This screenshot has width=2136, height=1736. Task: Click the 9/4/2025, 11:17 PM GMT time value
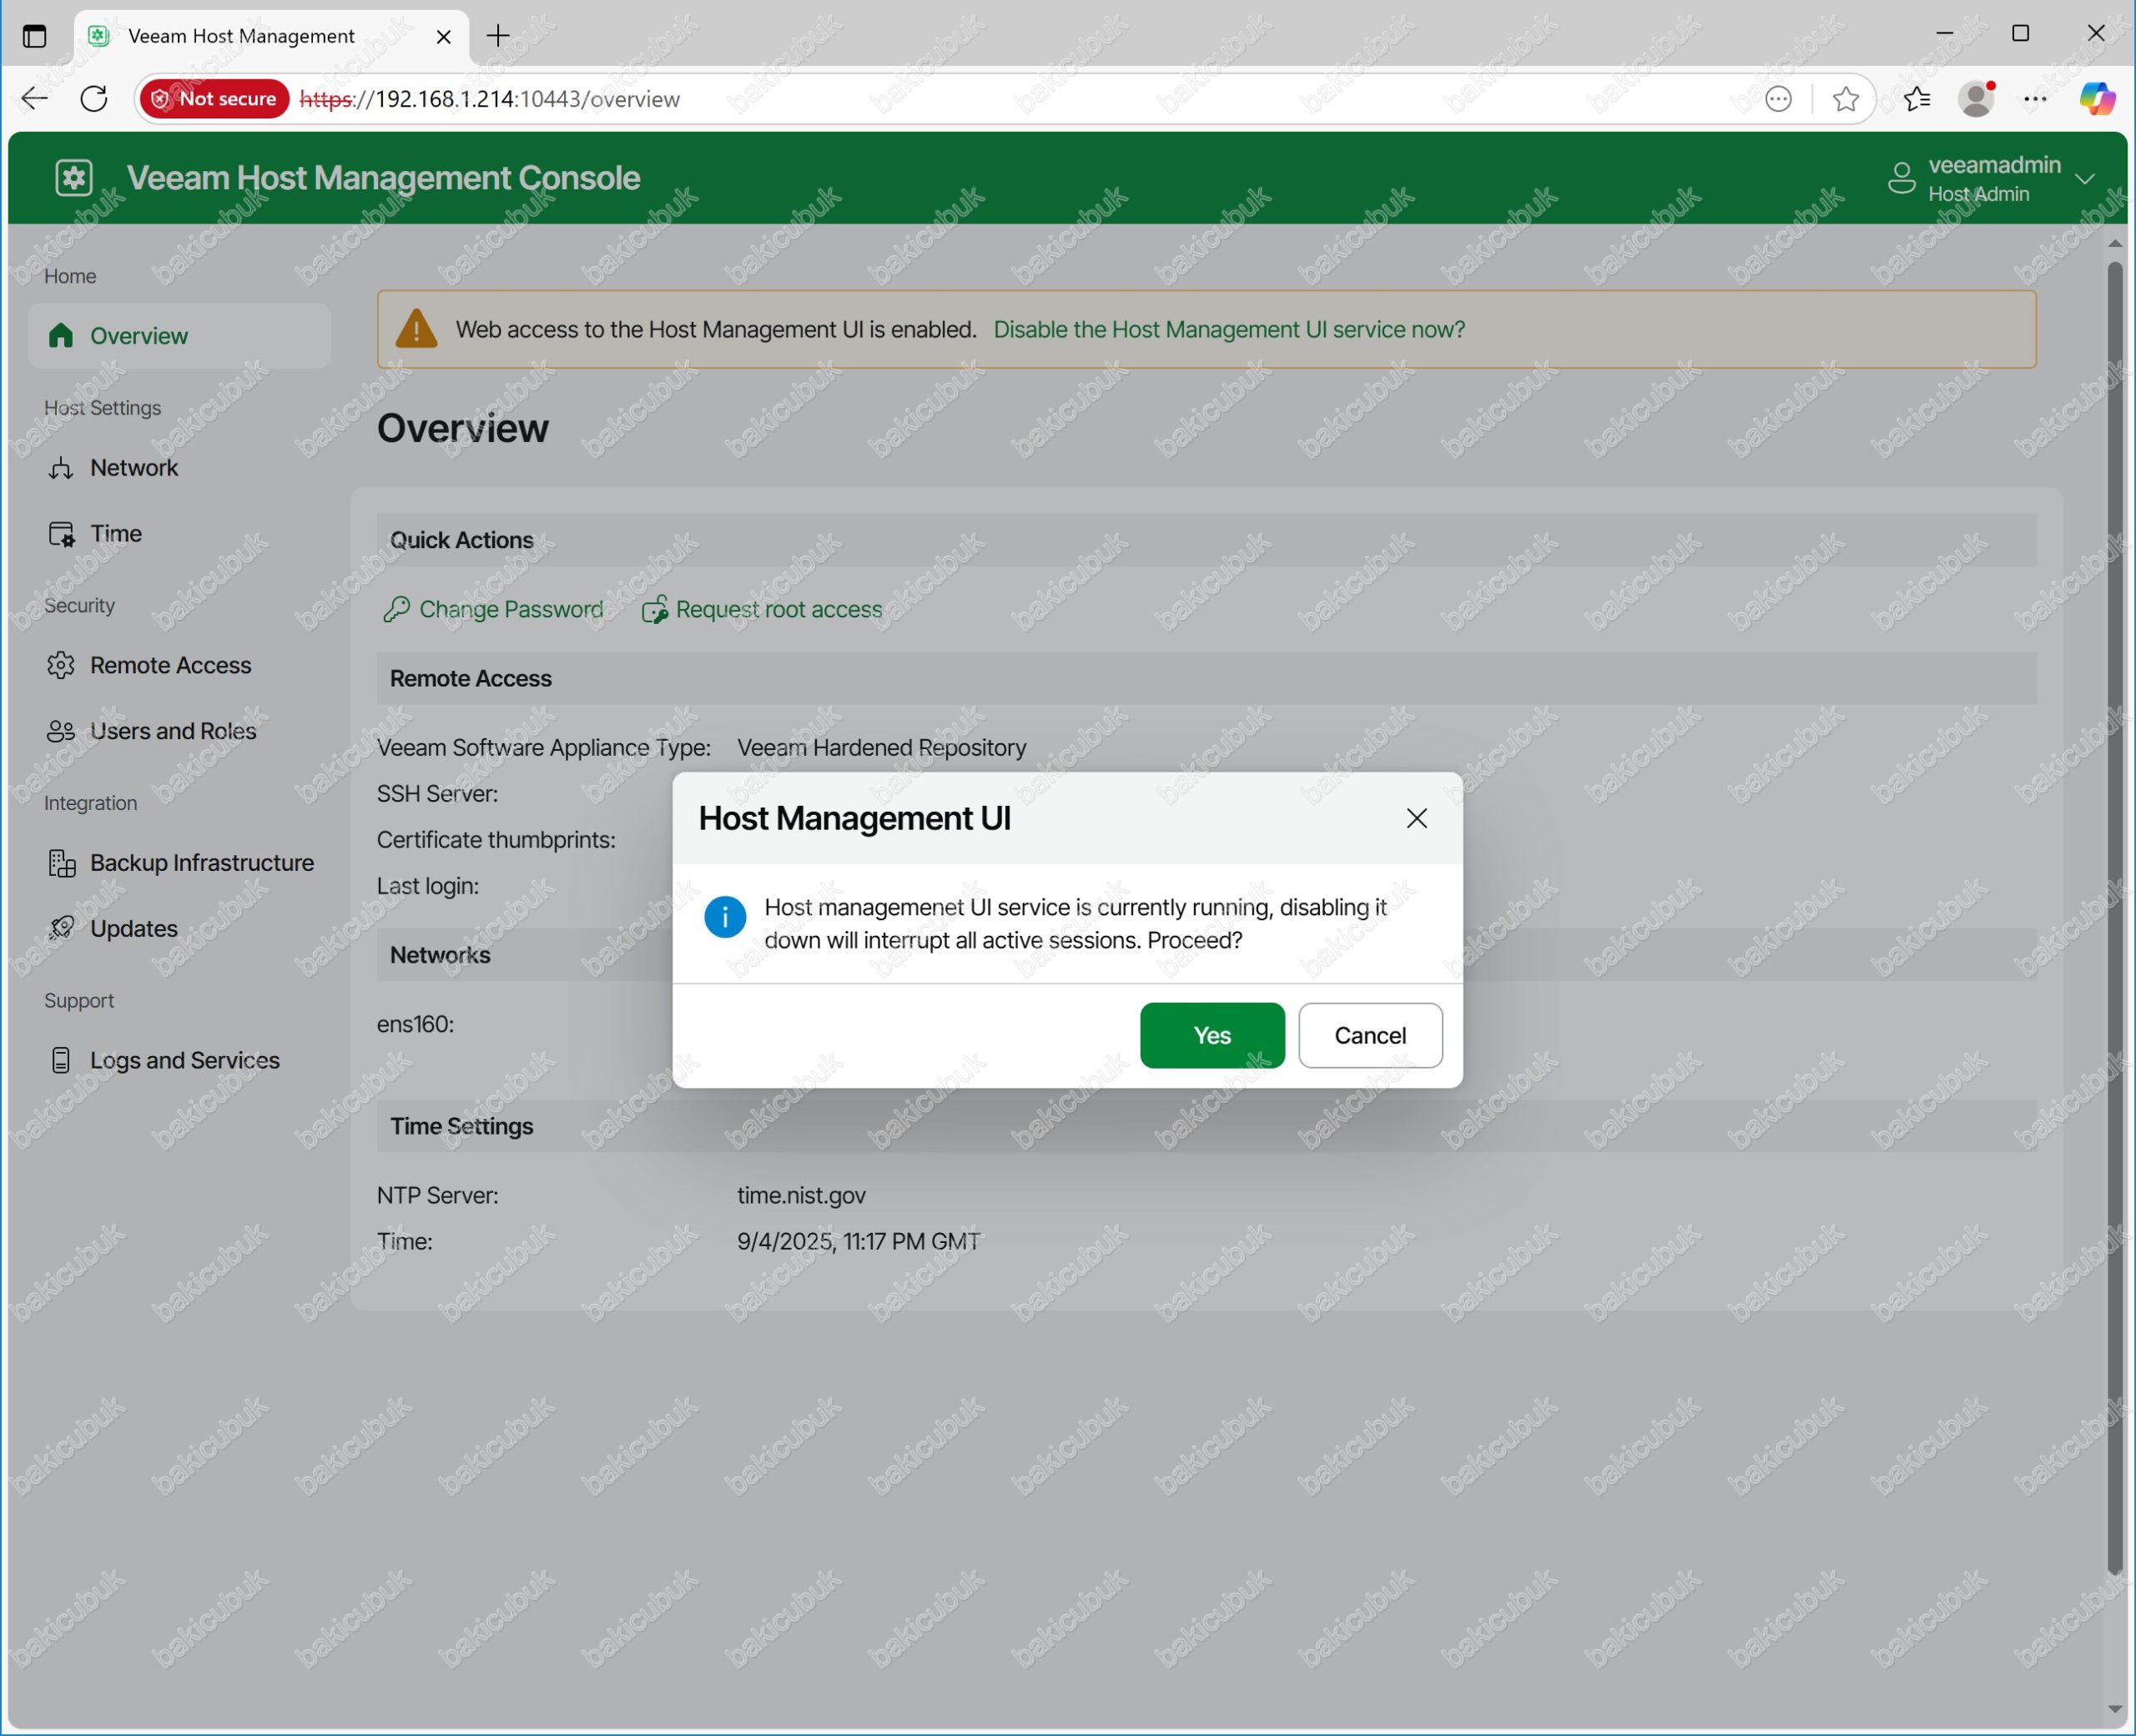tap(859, 1241)
